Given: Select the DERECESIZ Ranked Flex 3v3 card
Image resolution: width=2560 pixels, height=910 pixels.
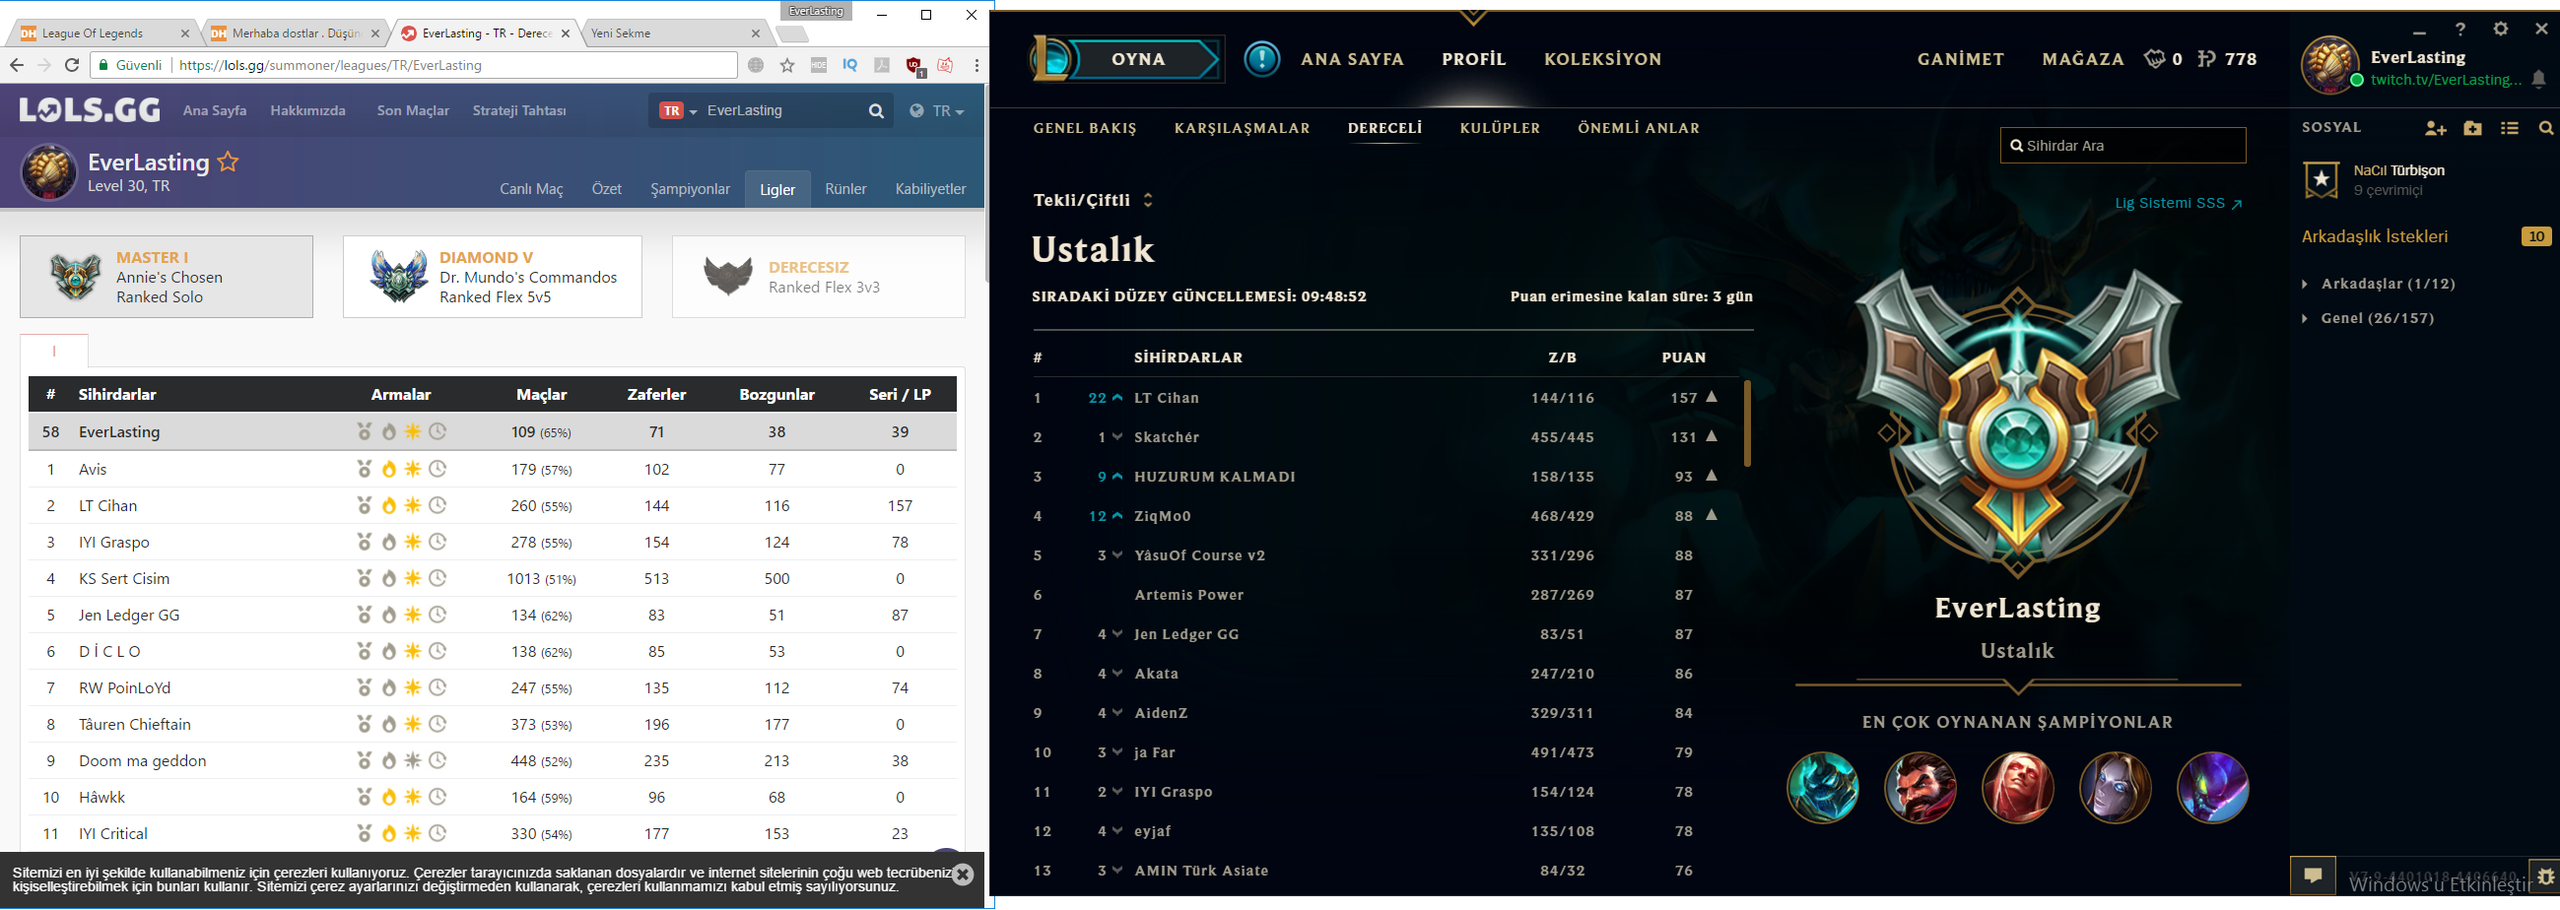Looking at the screenshot, I should click(818, 277).
